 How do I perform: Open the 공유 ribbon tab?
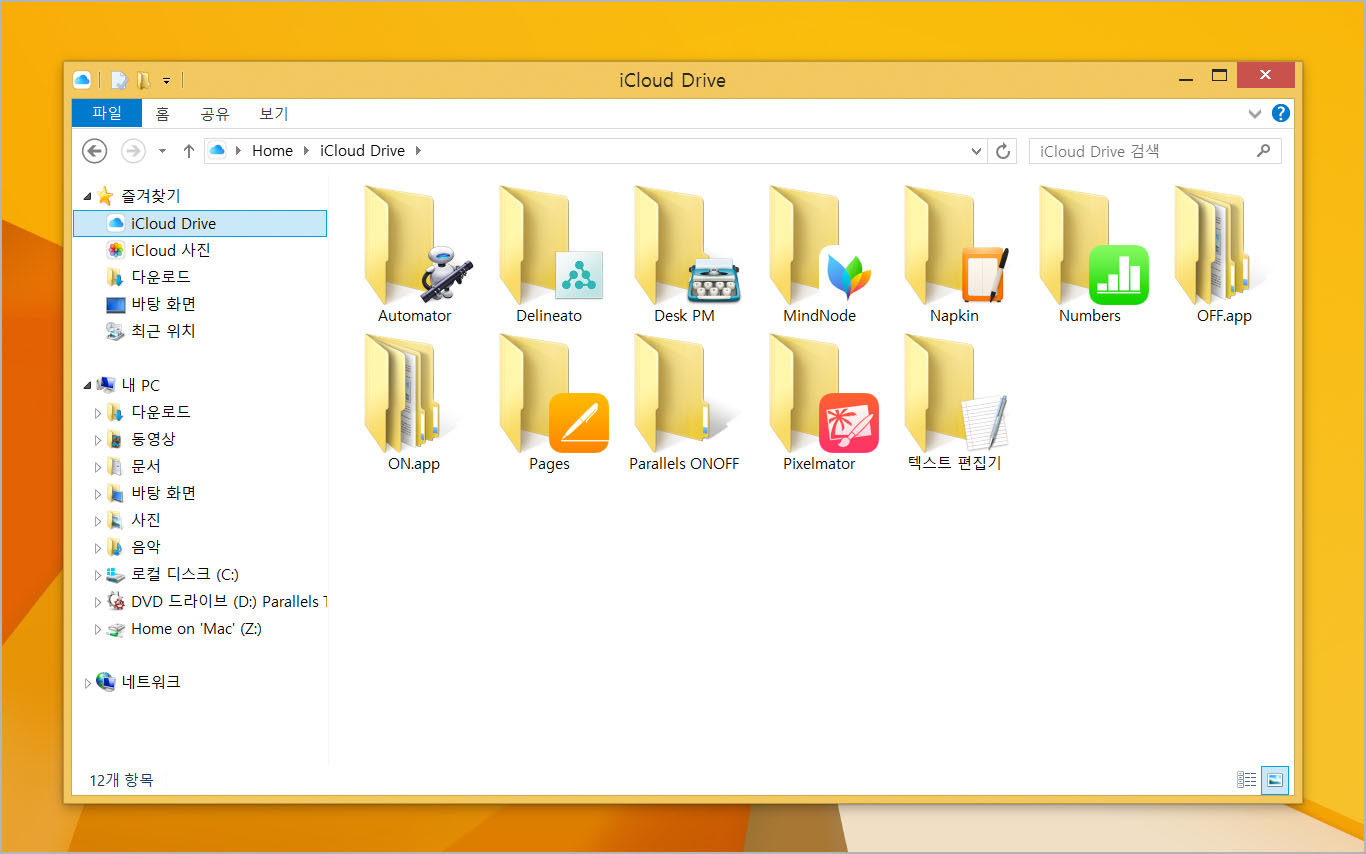point(215,114)
